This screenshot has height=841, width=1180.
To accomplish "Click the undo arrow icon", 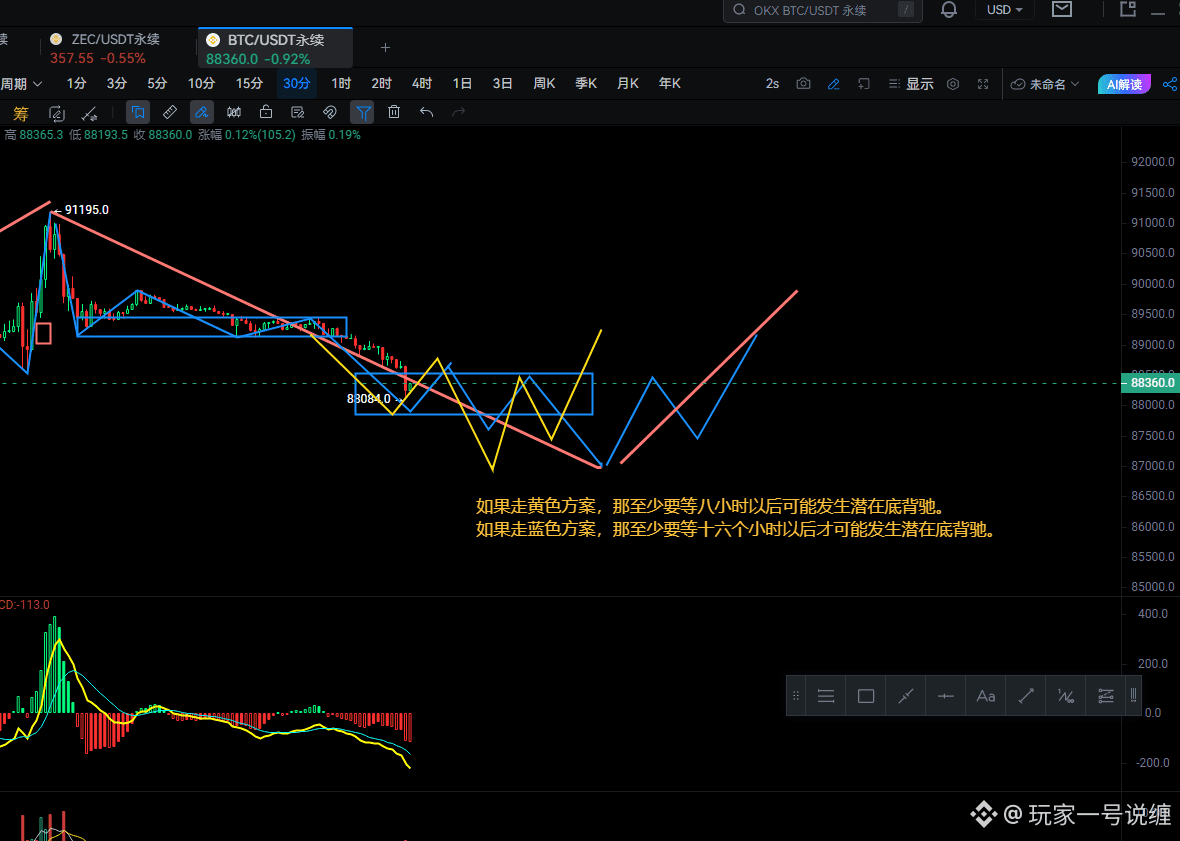I will (x=426, y=112).
